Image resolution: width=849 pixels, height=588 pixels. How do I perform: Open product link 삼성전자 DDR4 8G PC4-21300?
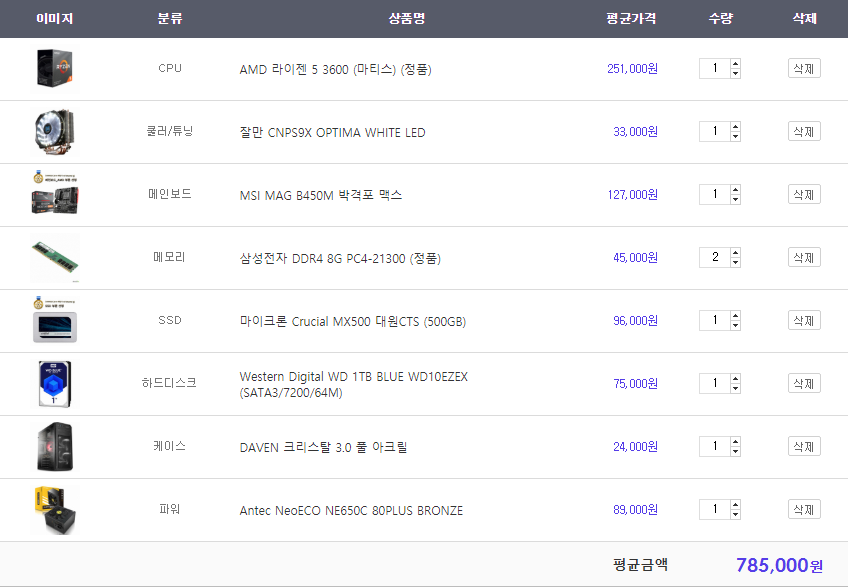pos(340,258)
